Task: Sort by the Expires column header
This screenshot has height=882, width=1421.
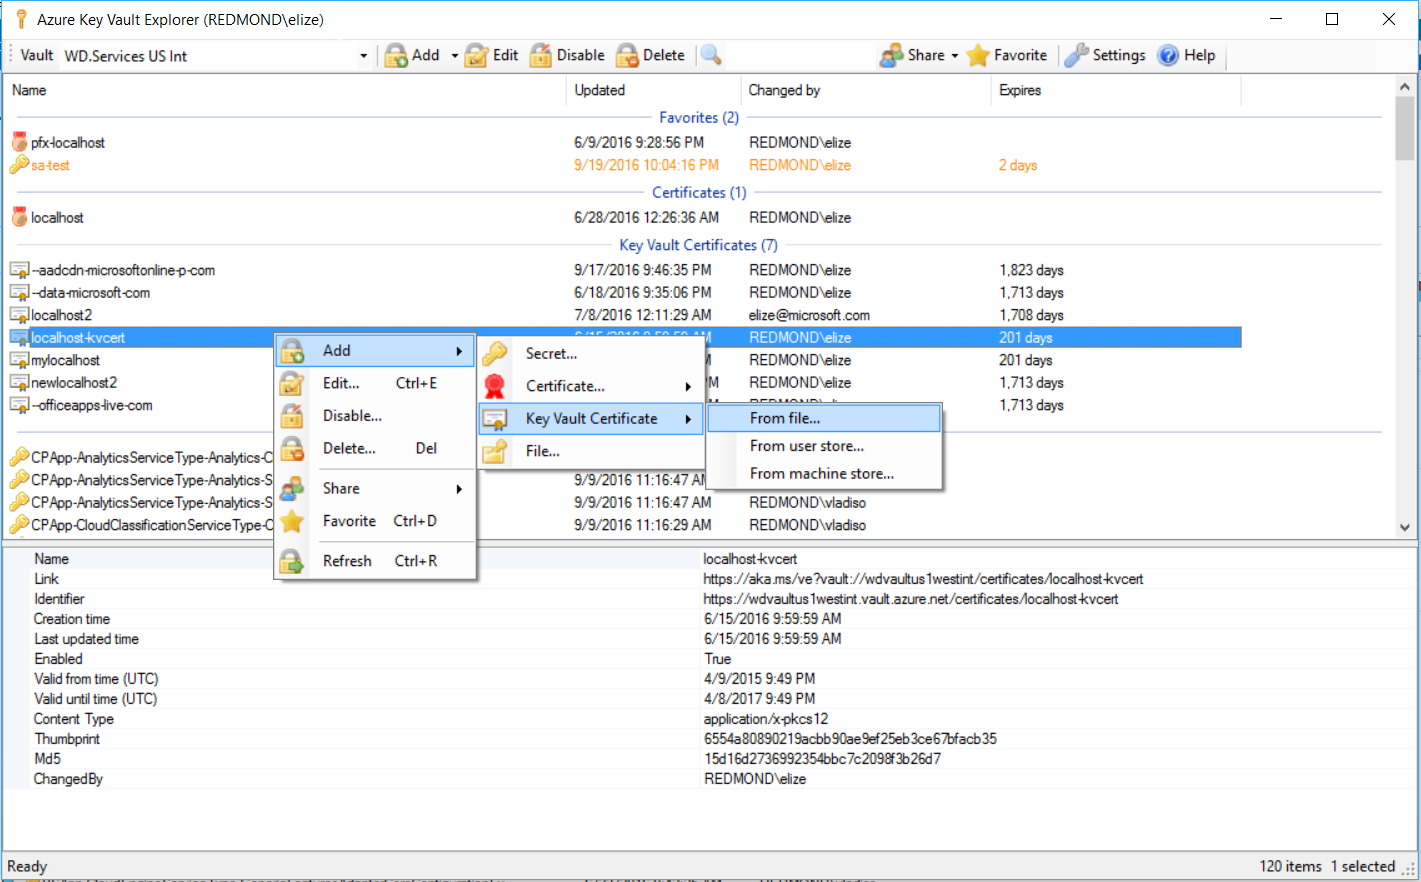Action: point(1116,90)
